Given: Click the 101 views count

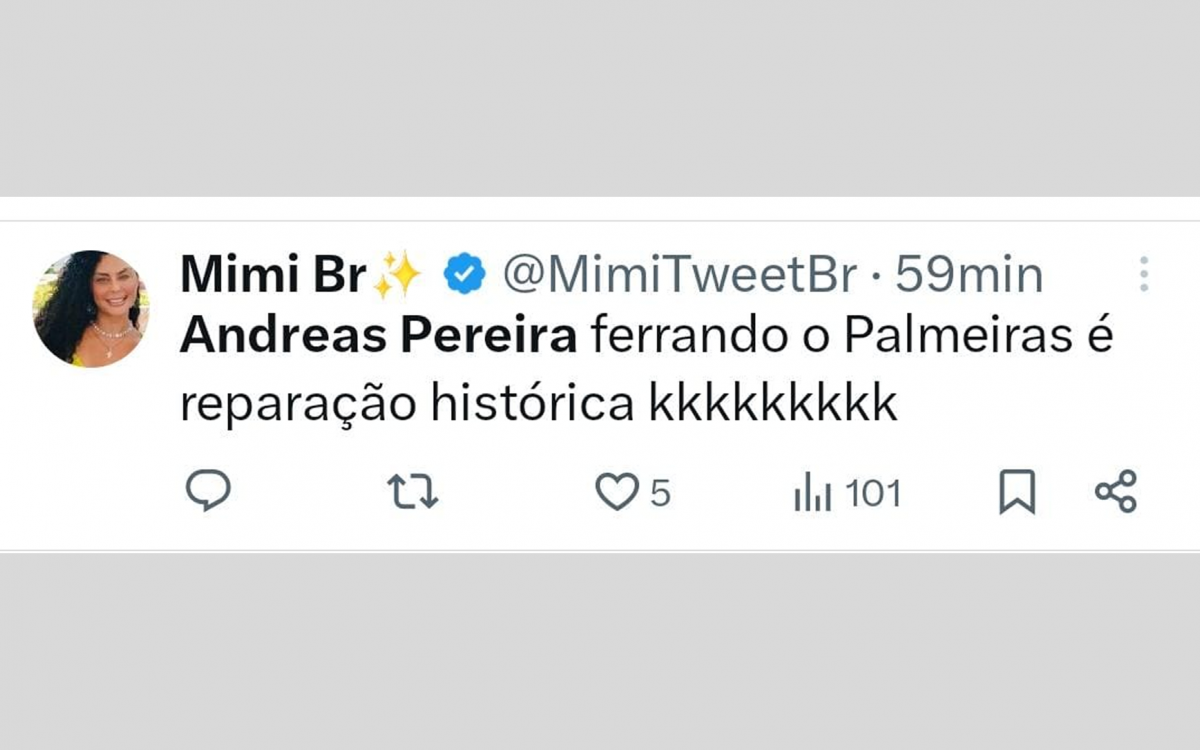Looking at the screenshot, I should point(870,490).
